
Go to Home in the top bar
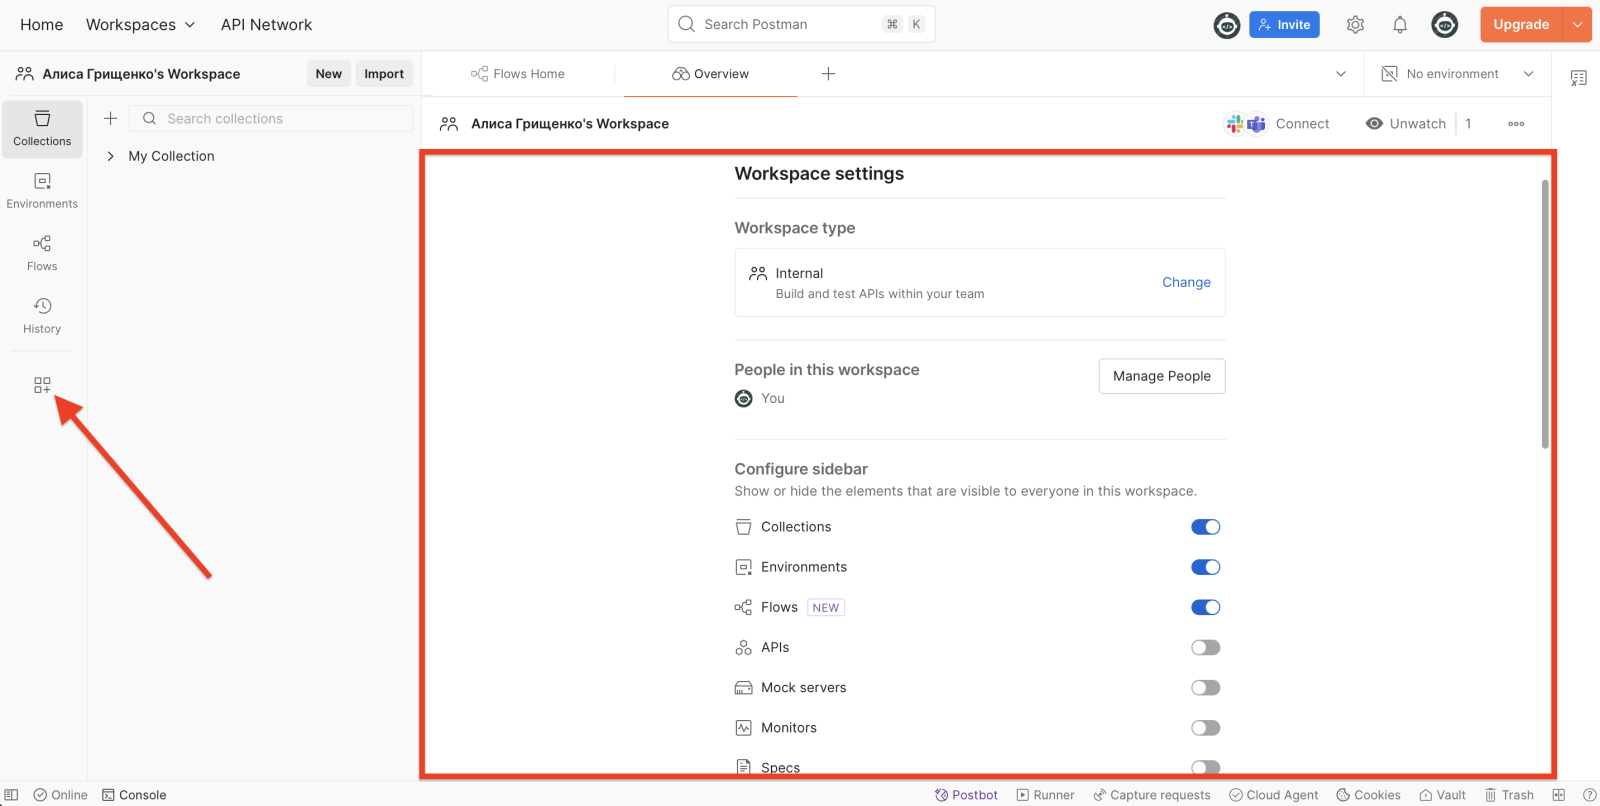(x=42, y=25)
